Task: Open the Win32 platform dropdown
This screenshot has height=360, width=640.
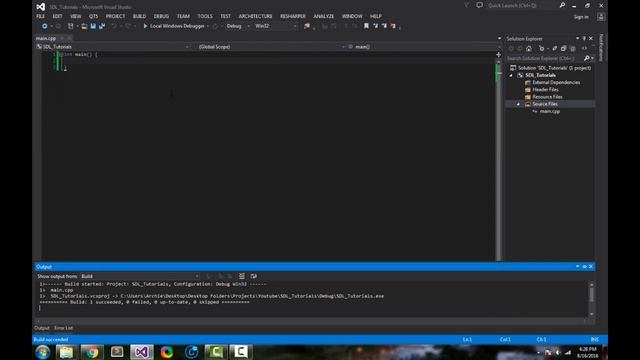Action: pos(276,26)
